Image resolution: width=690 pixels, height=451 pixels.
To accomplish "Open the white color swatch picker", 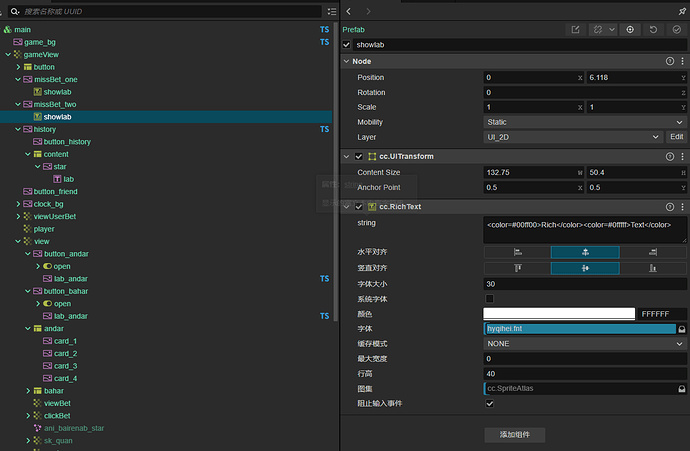I will [x=559, y=314].
